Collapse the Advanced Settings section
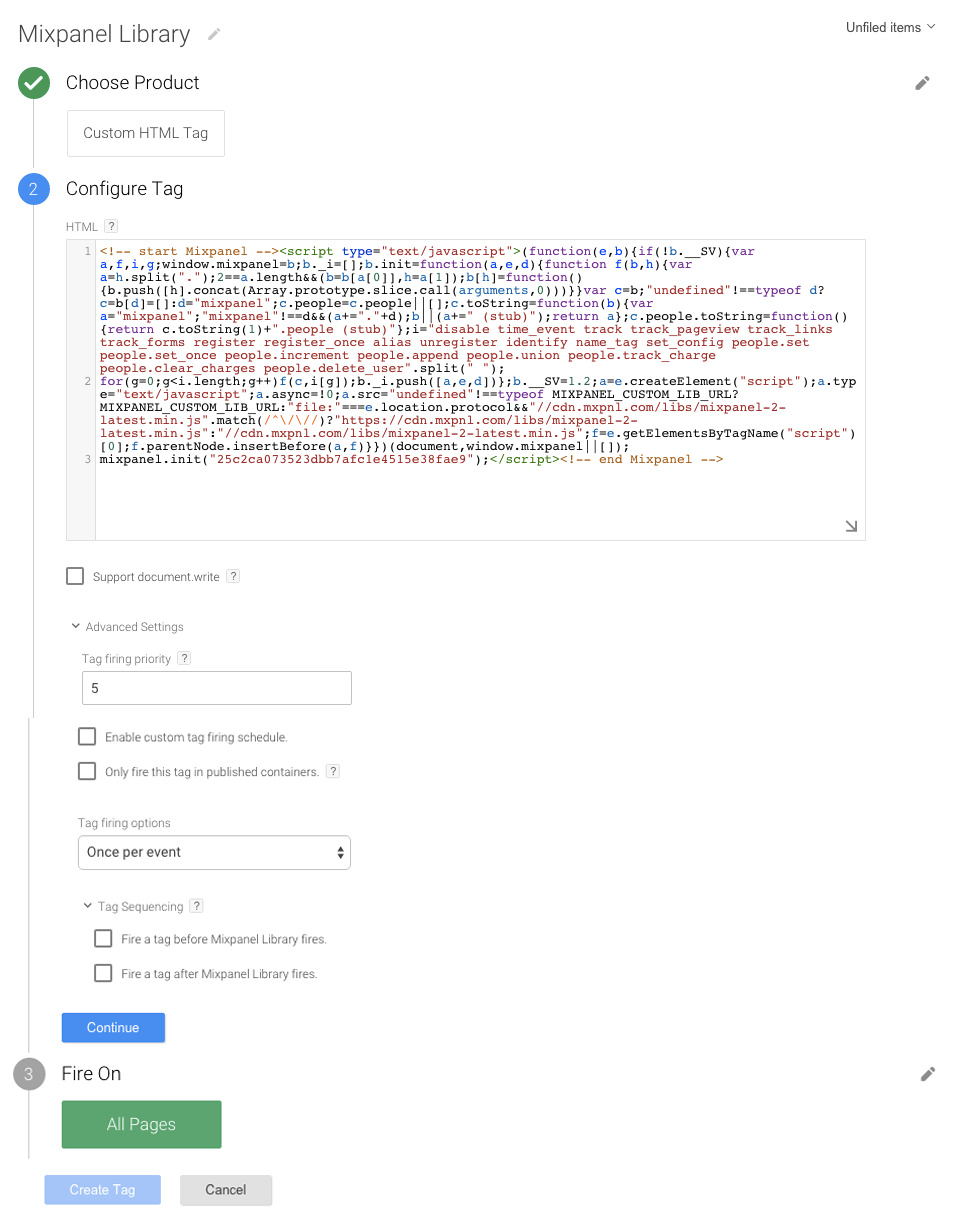 click(x=127, y=627)
